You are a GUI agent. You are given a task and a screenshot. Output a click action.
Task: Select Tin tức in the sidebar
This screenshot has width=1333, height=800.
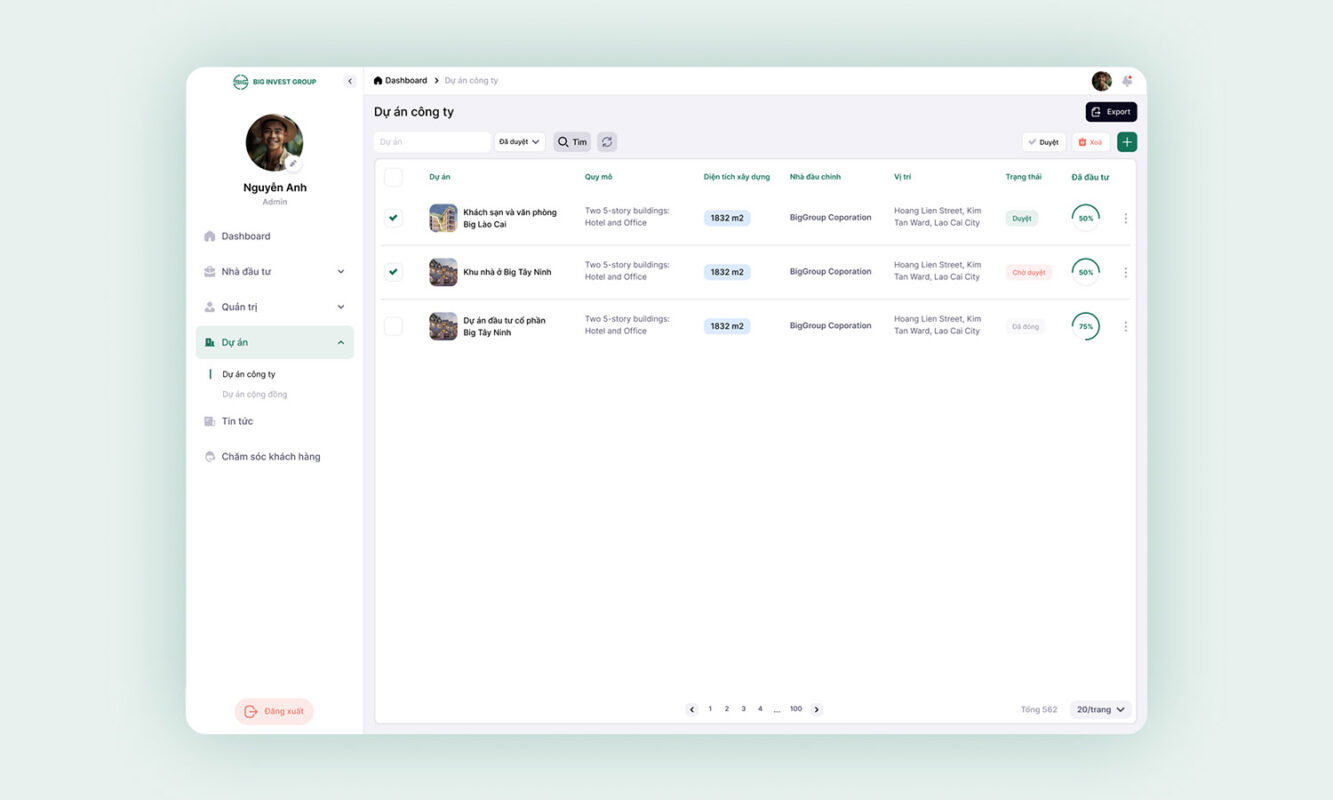[x=238, y=421]
